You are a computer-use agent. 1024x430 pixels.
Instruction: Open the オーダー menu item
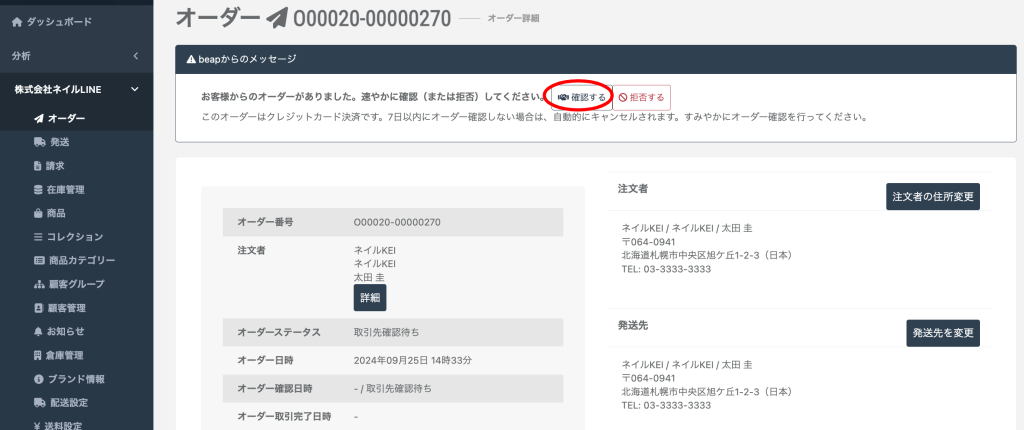tap(66, 119)
